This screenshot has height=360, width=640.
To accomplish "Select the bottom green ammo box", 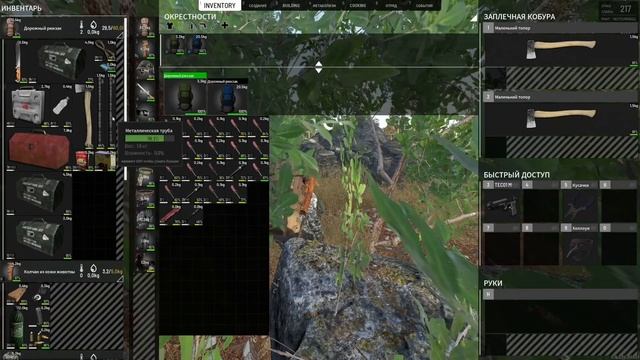I will (x=39, y=238).
